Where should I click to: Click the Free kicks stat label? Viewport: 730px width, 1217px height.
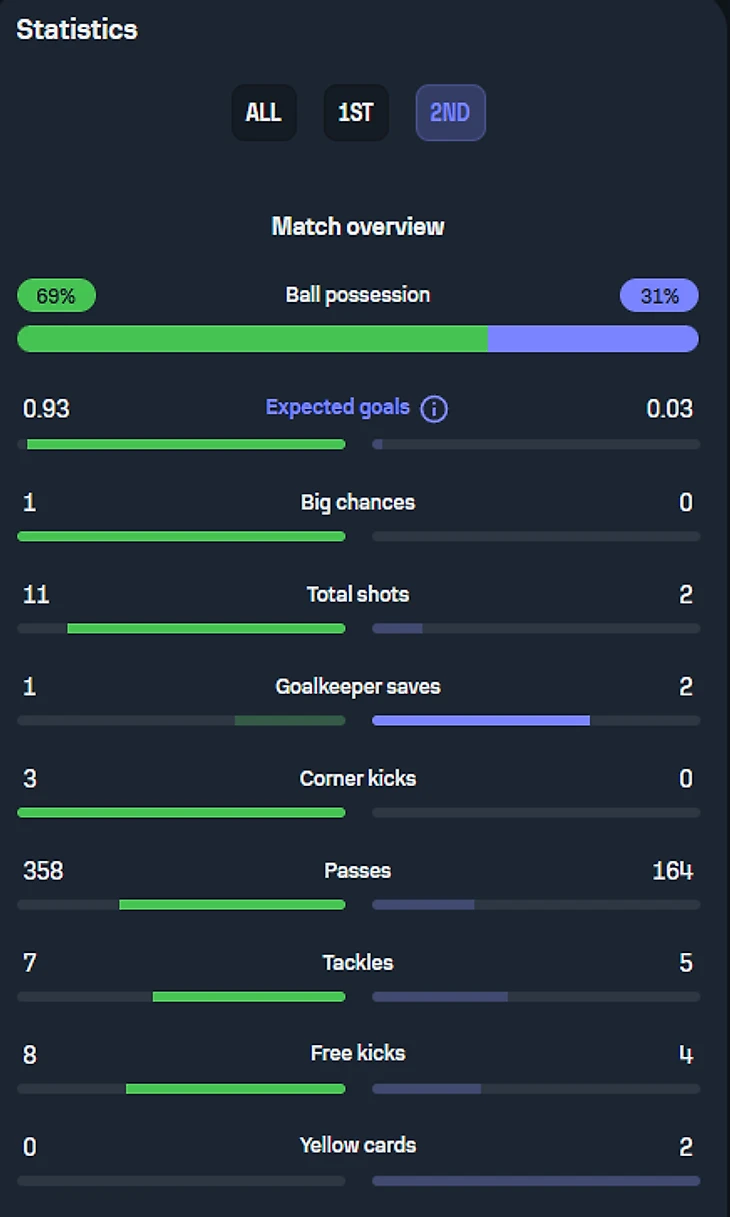[358, 1053]
